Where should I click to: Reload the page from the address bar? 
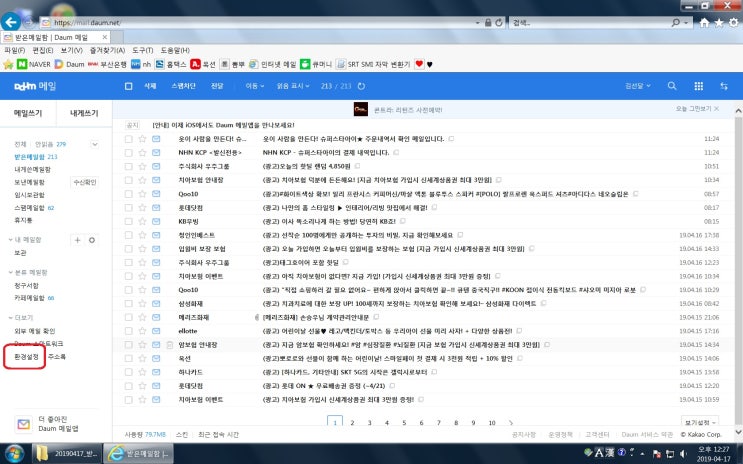499,22
